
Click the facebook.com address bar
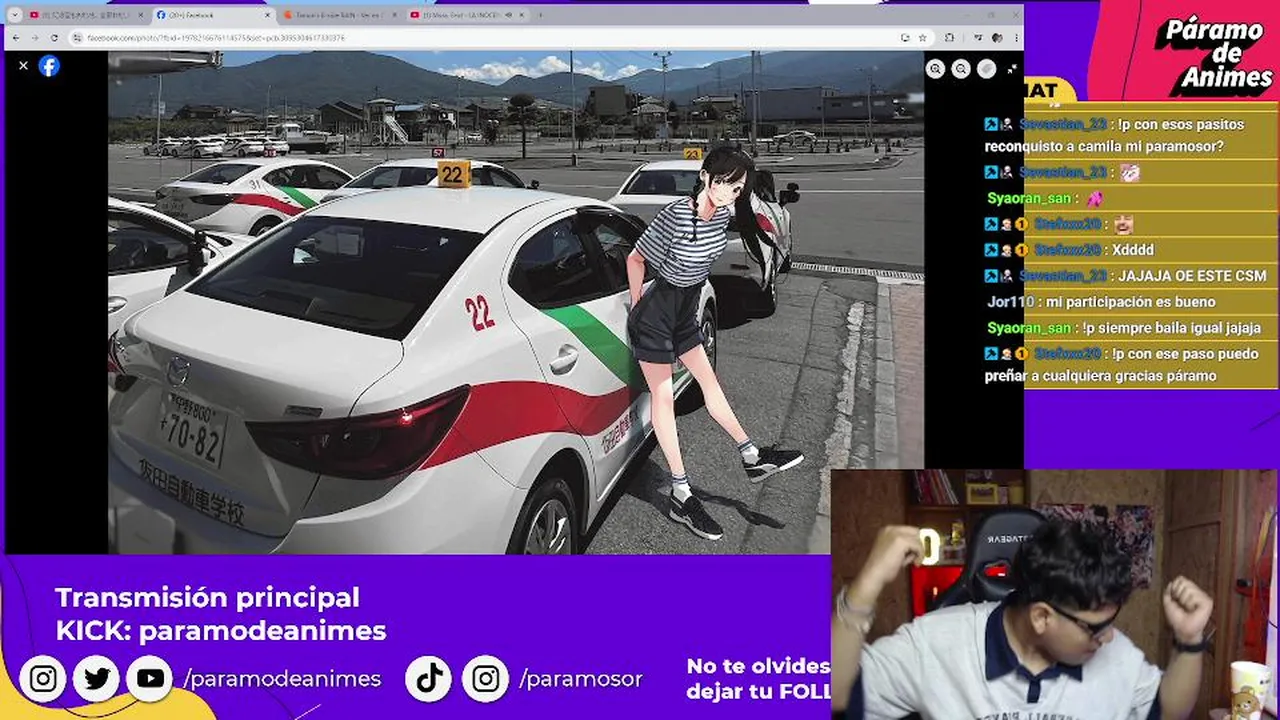[x=490, y=38]
